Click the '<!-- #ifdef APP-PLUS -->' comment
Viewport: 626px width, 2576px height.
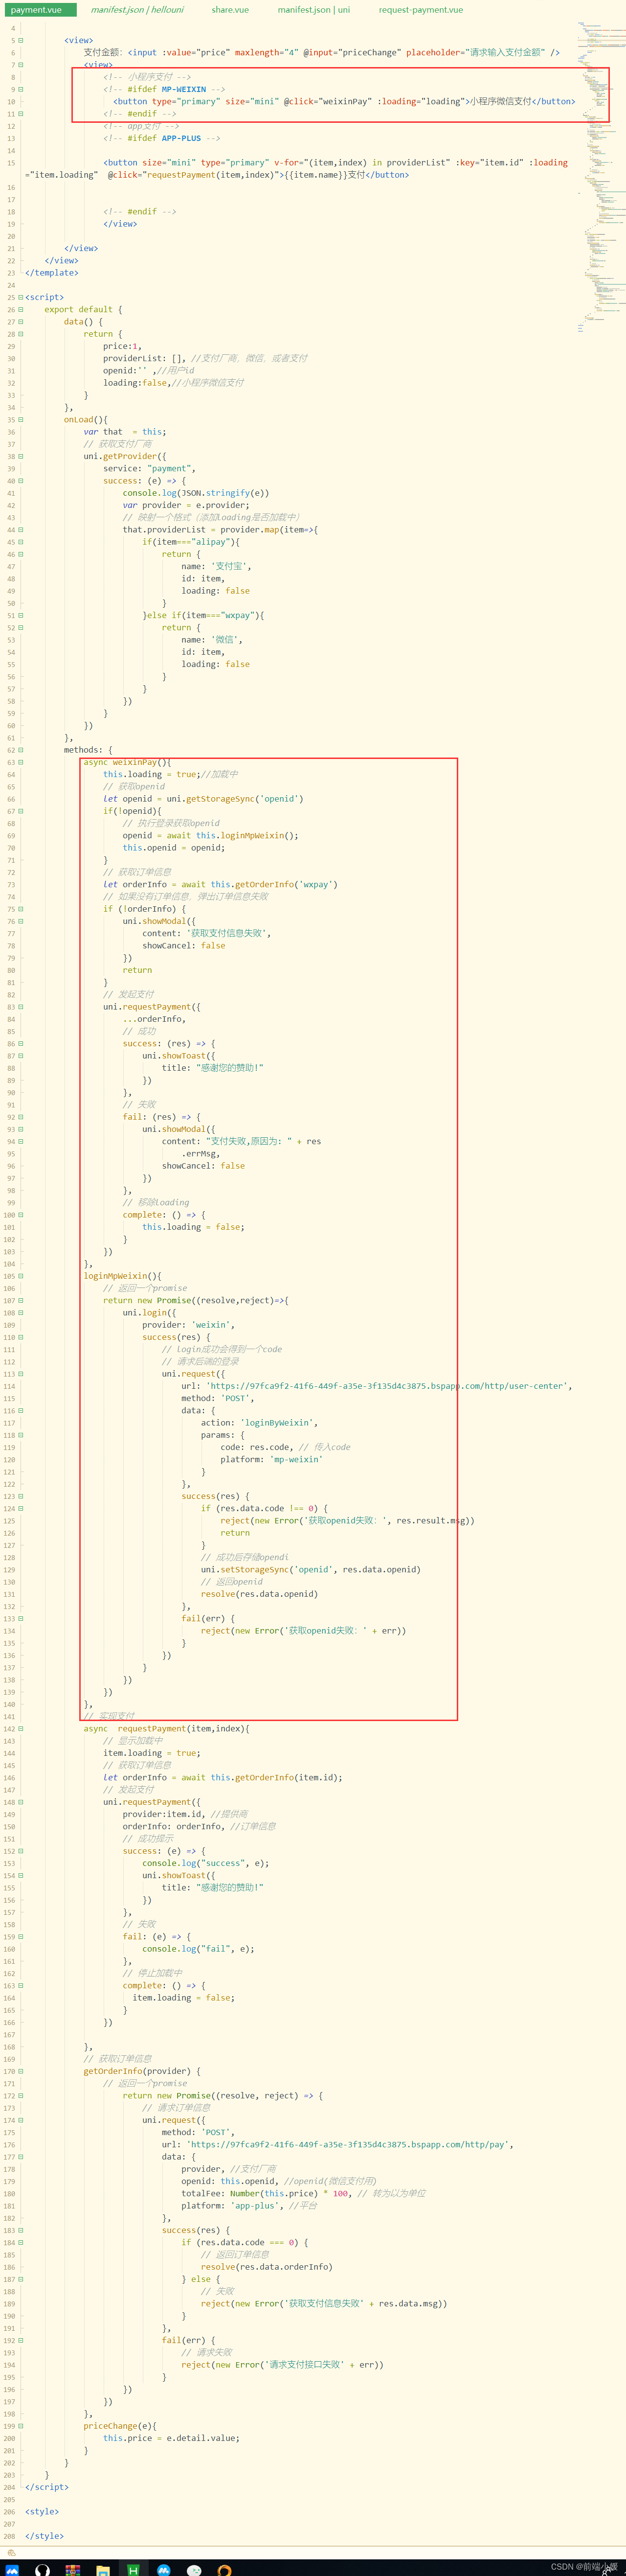pos(162,138)
